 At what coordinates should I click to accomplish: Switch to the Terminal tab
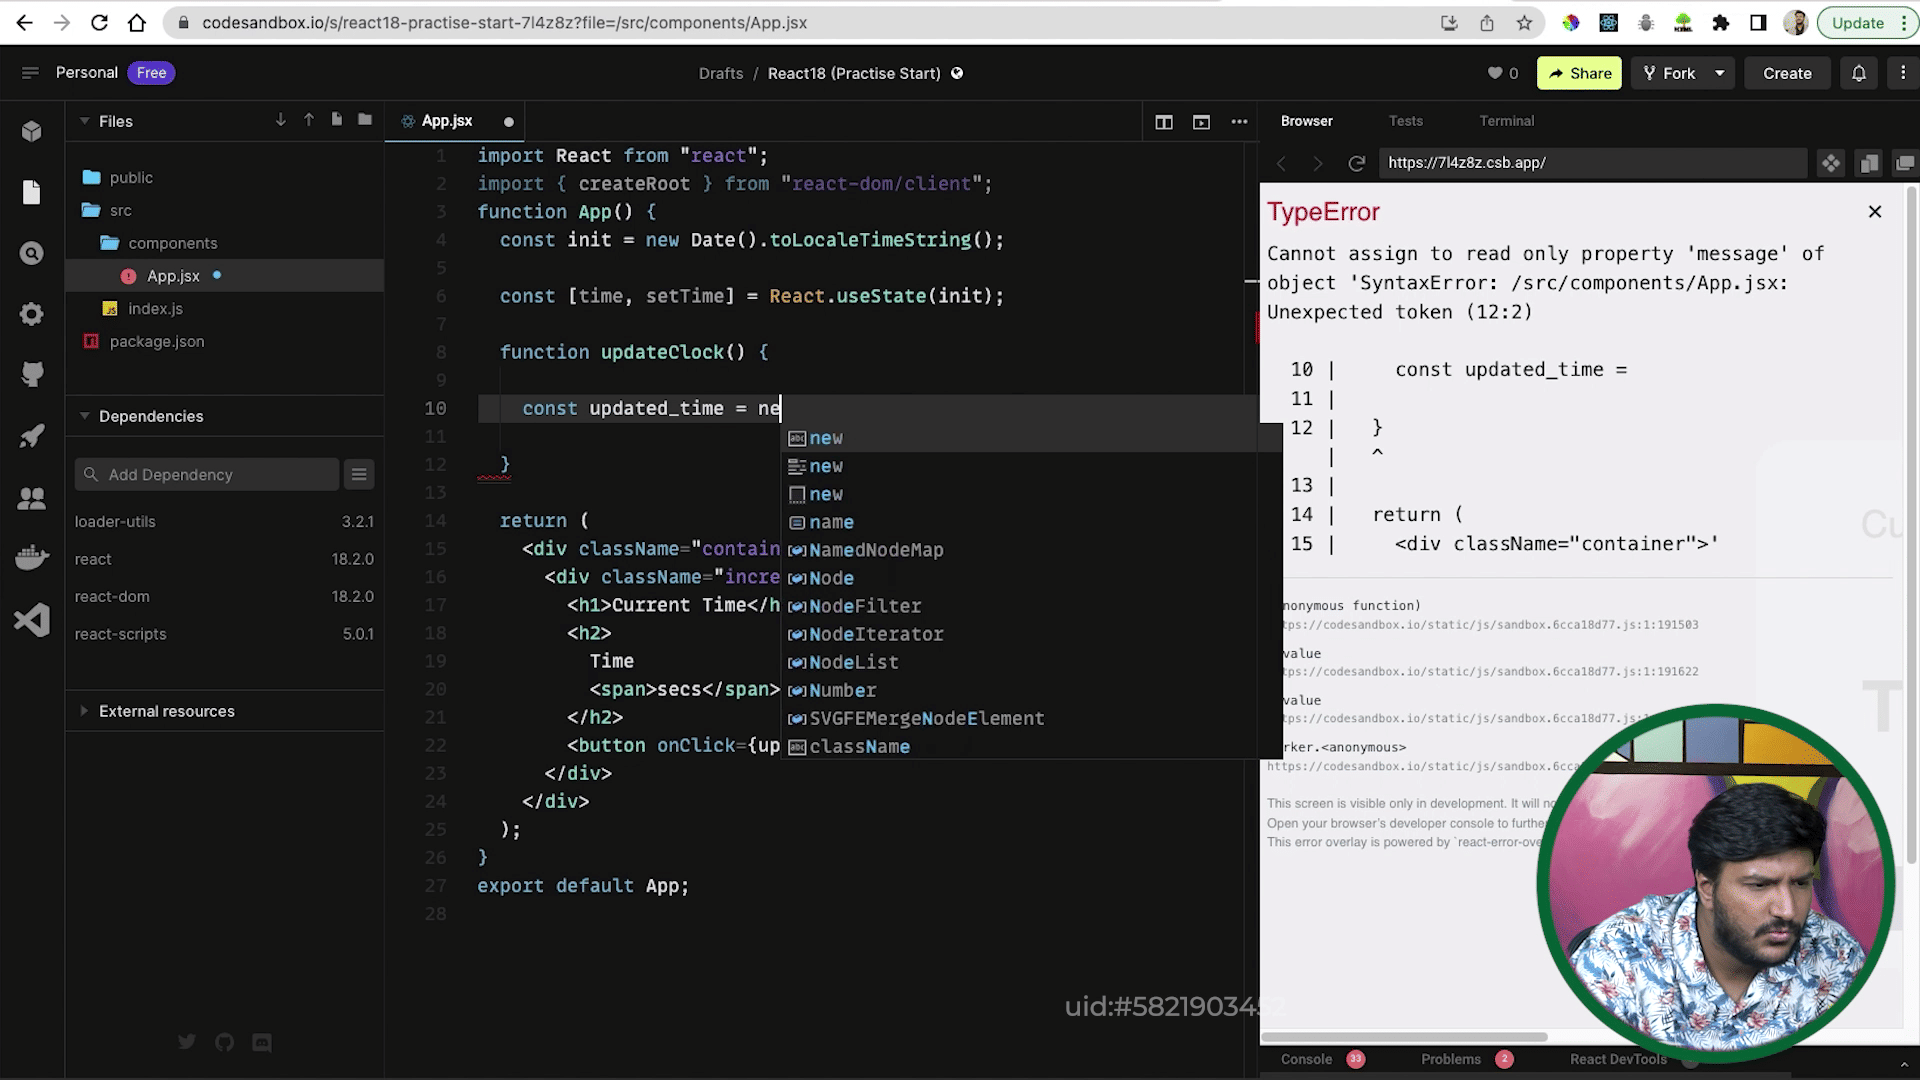[1506, 121]
